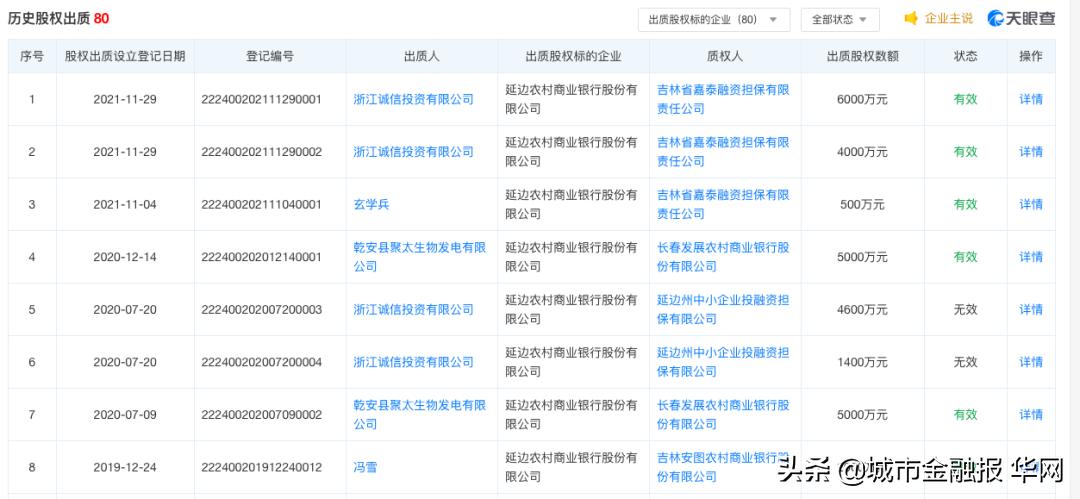Click the amount 6000万元
This screenshot has height=499, width=1080.
pos(862,99)
